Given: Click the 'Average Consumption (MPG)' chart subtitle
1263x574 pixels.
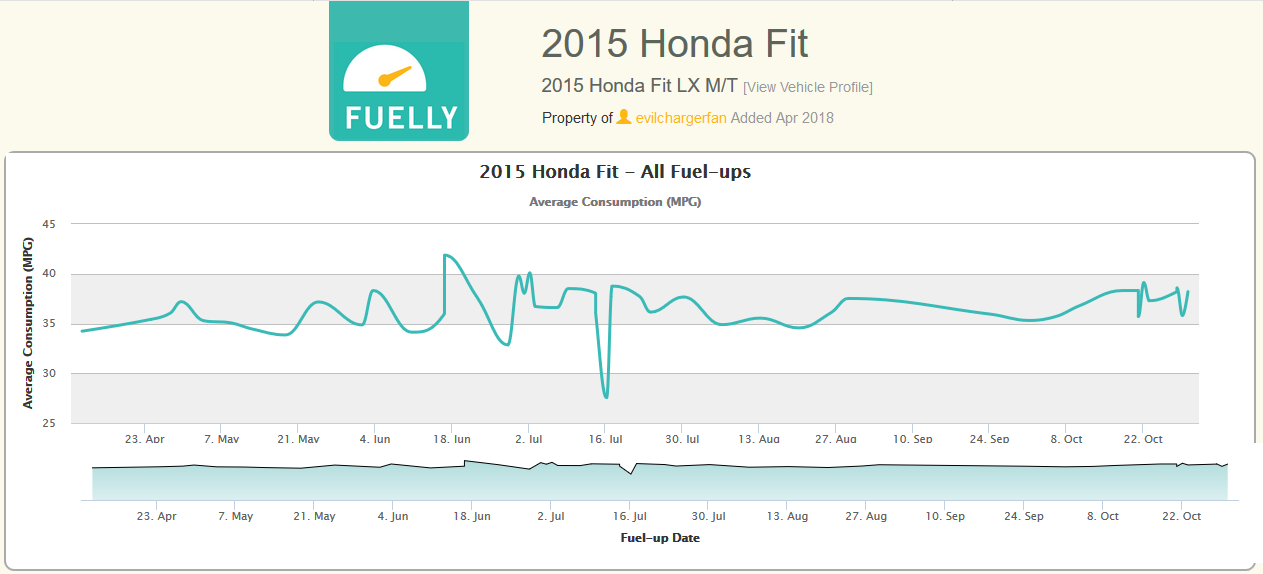Looking at the screenshot, I should (x=615, y=202).
